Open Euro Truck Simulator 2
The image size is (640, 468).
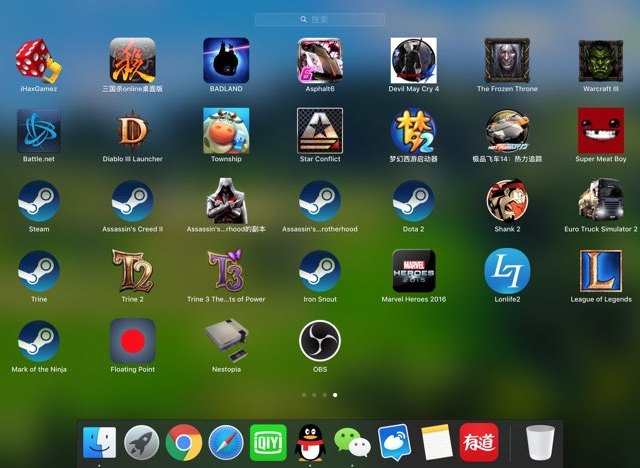(x=600, y=200)
